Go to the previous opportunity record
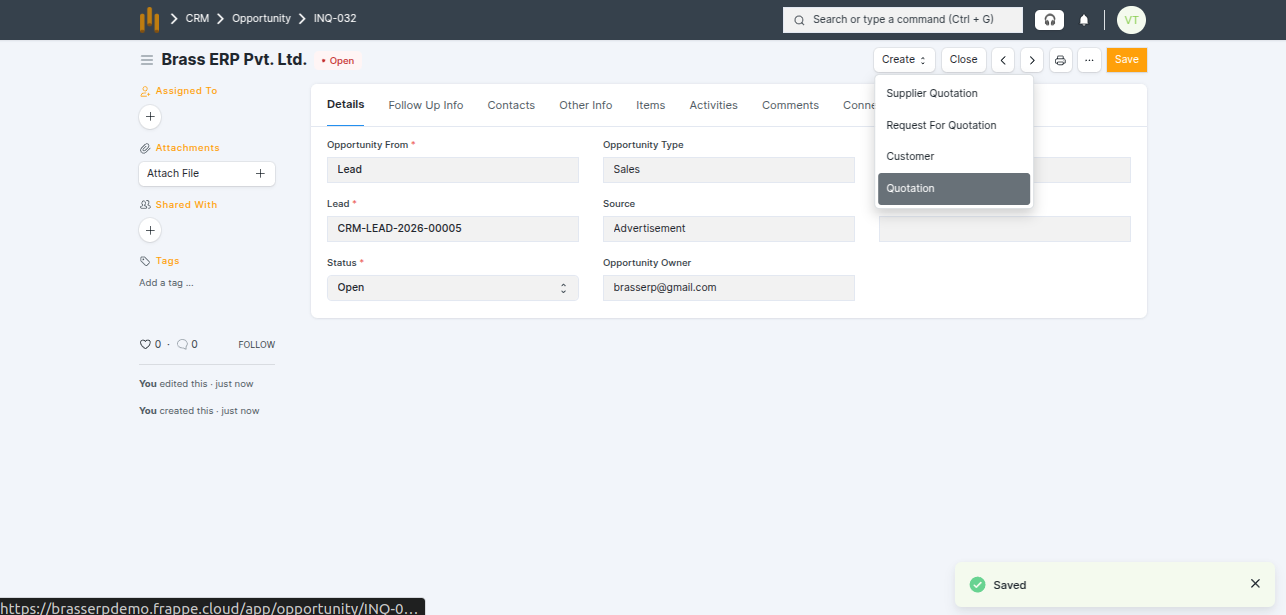 click(x=1004, y=60)
